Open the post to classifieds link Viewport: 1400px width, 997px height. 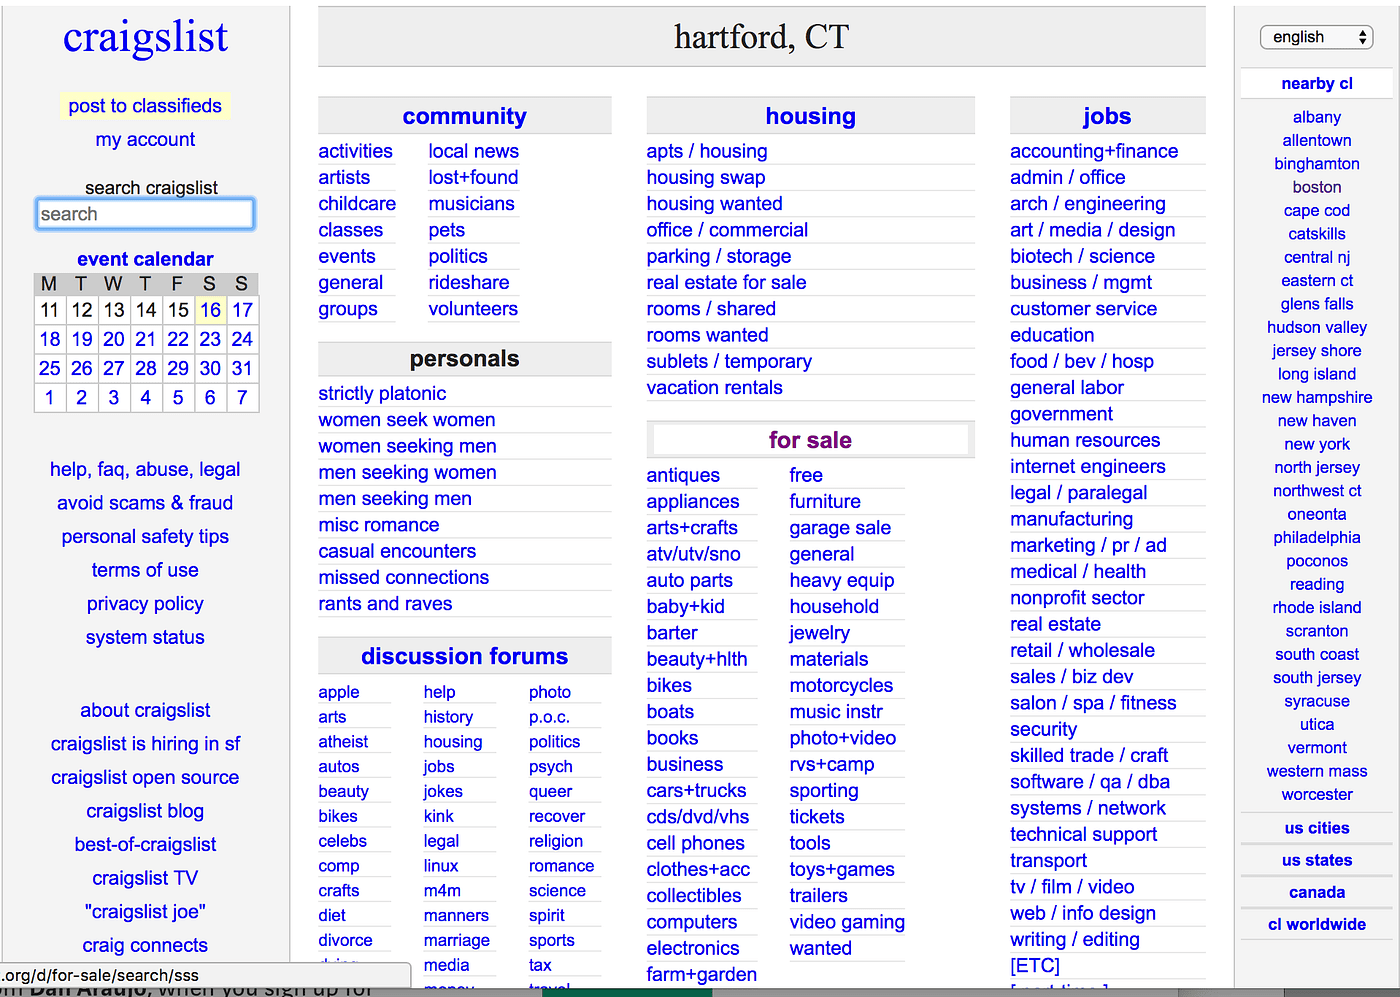coord(145,106)
